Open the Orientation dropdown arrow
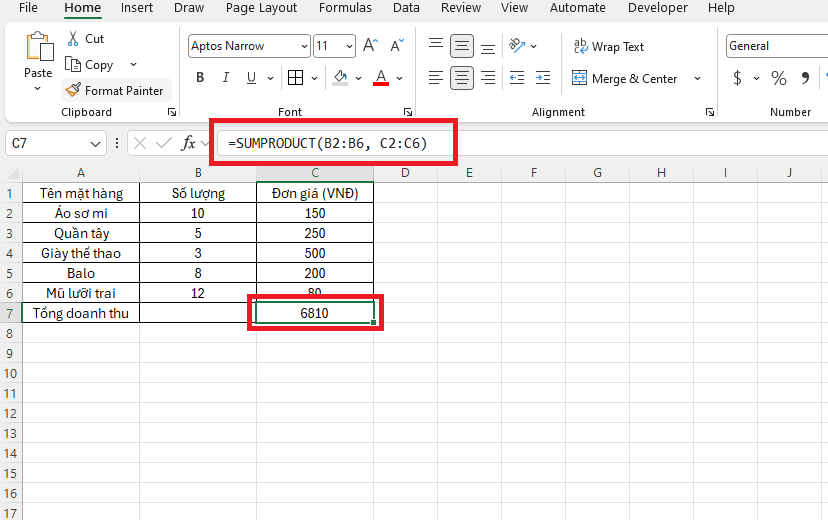The width and height of the screenshot is (828, 520). [533, 46]
